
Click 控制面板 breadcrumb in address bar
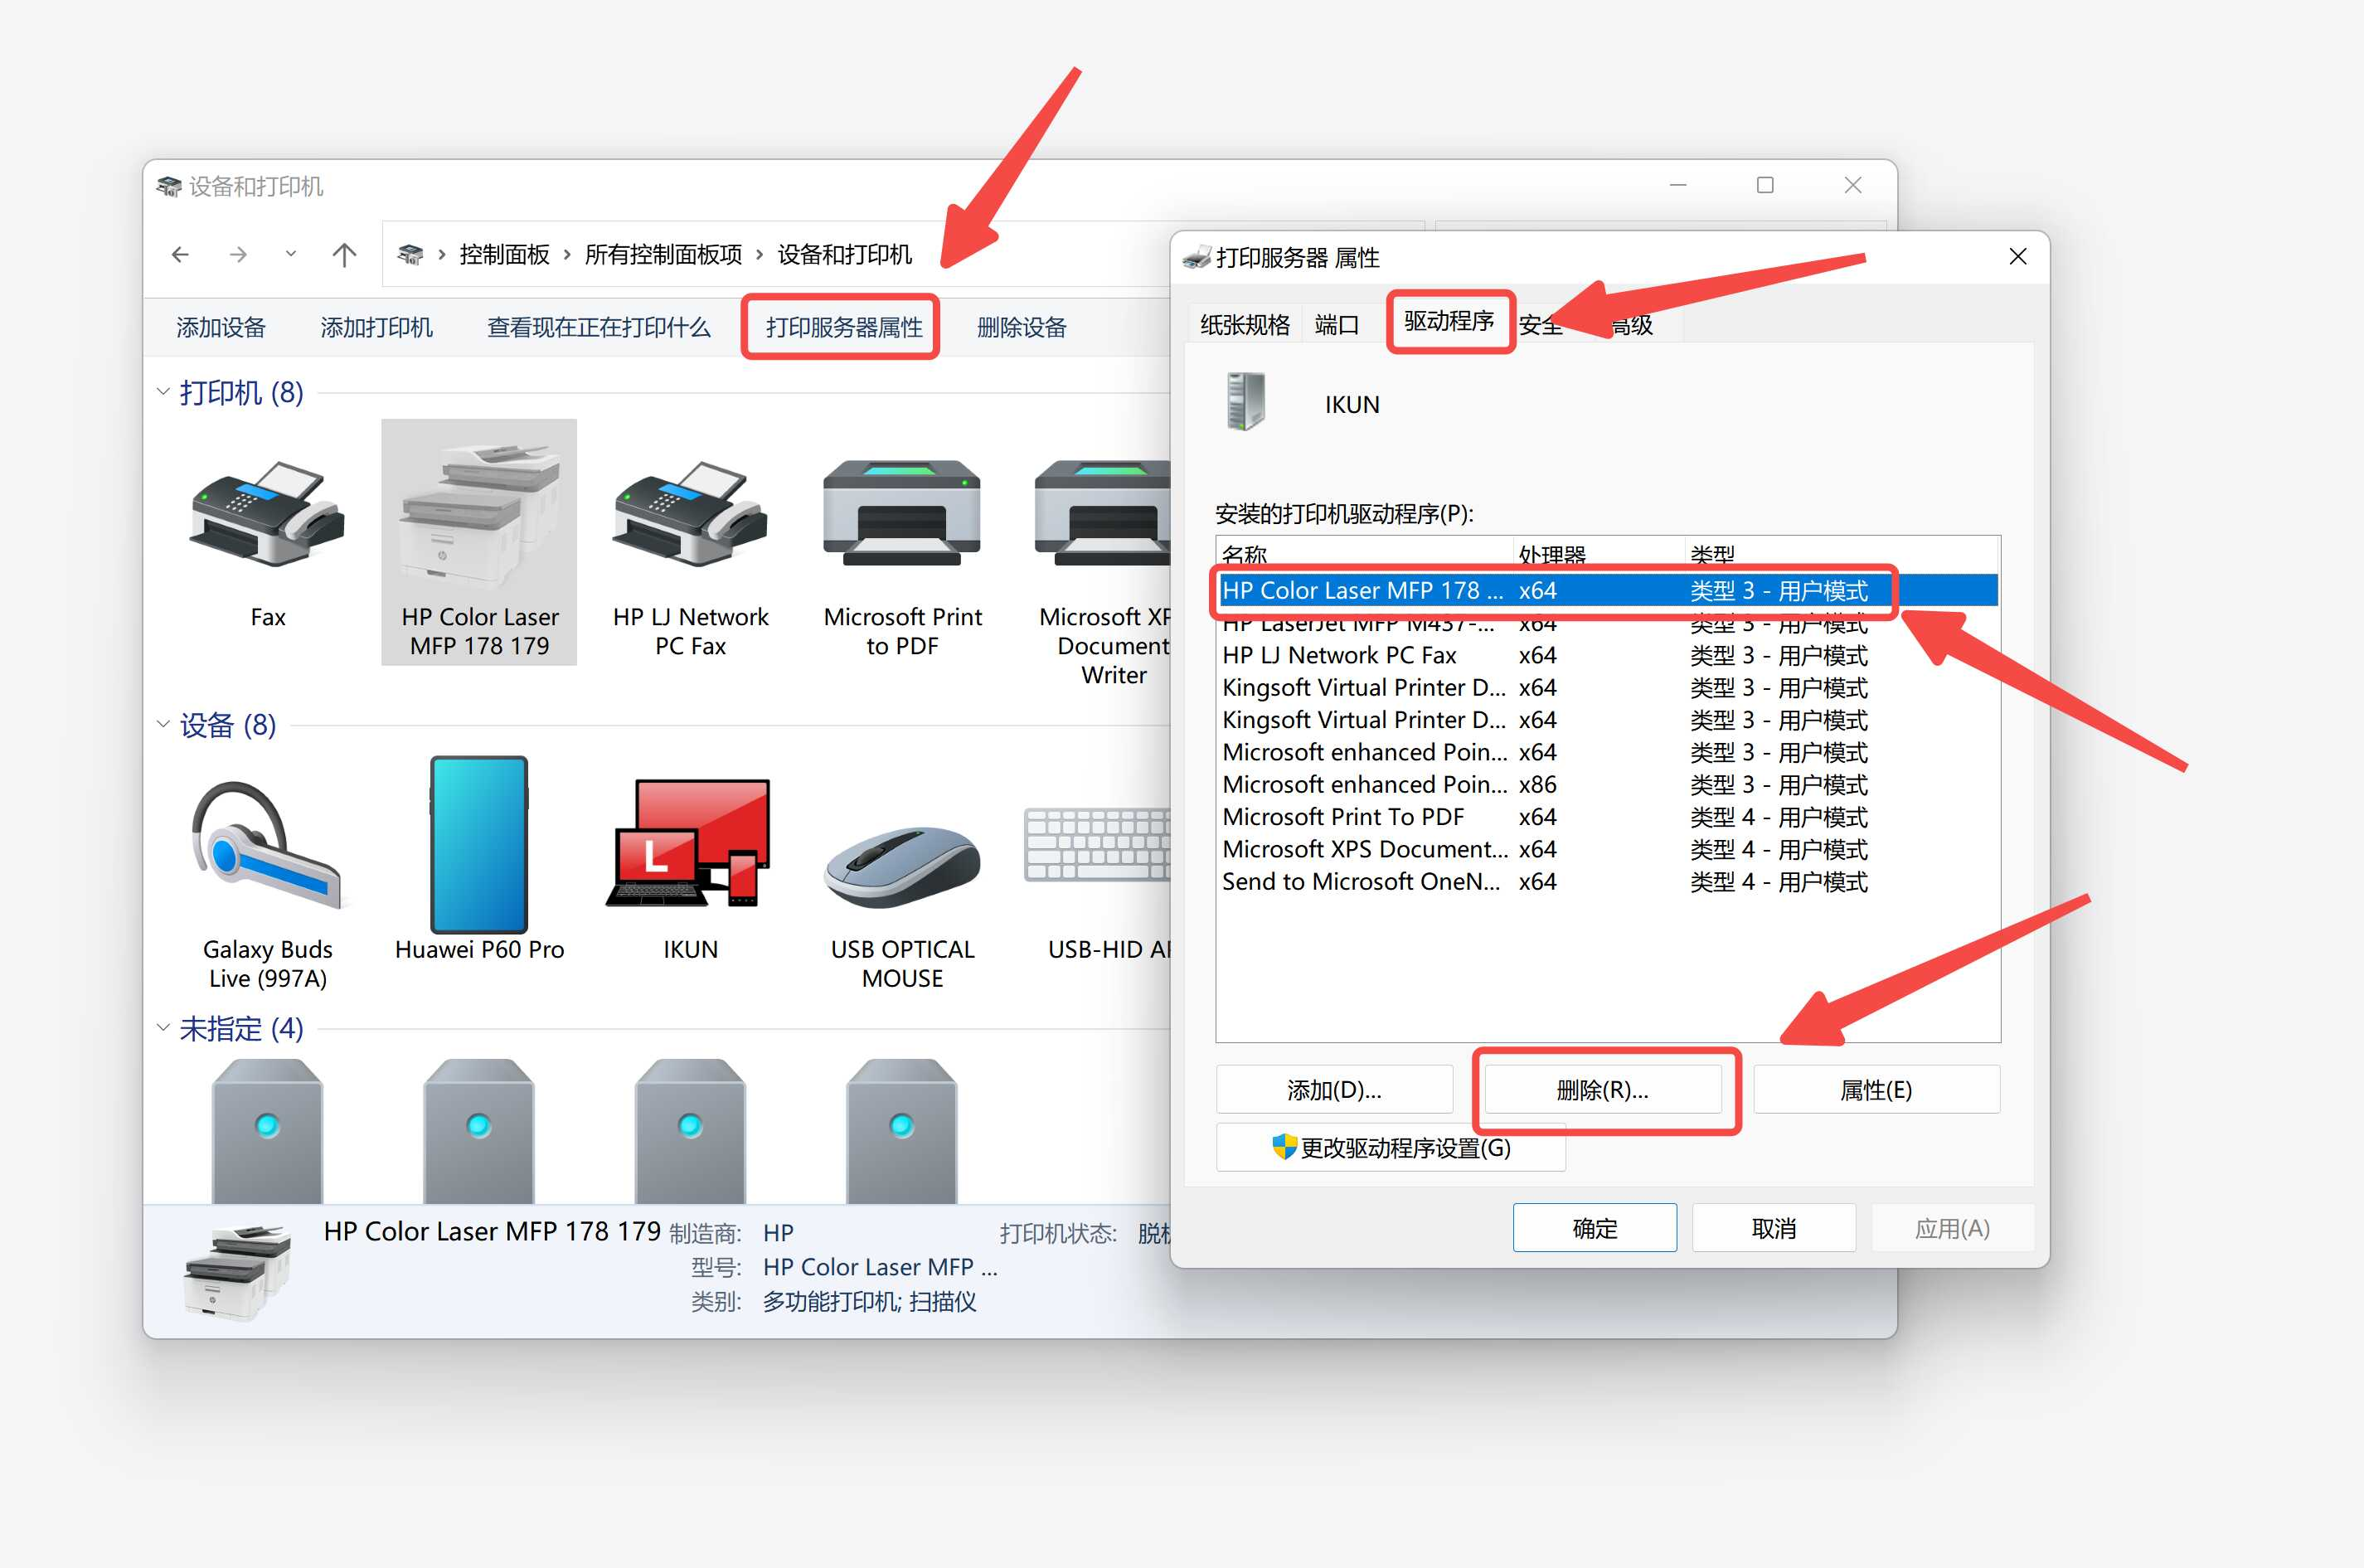pyautogui.click(x=504, y=255)
